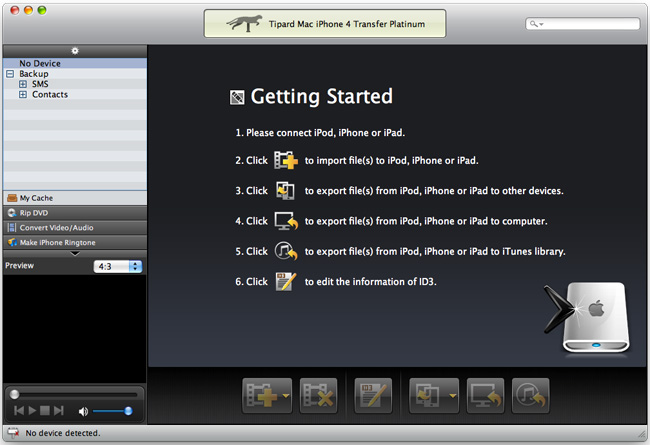The width and height of the screenshot is (650, 445).
Task: Select the Contacts item in the tree
Action: click(50, 95)
